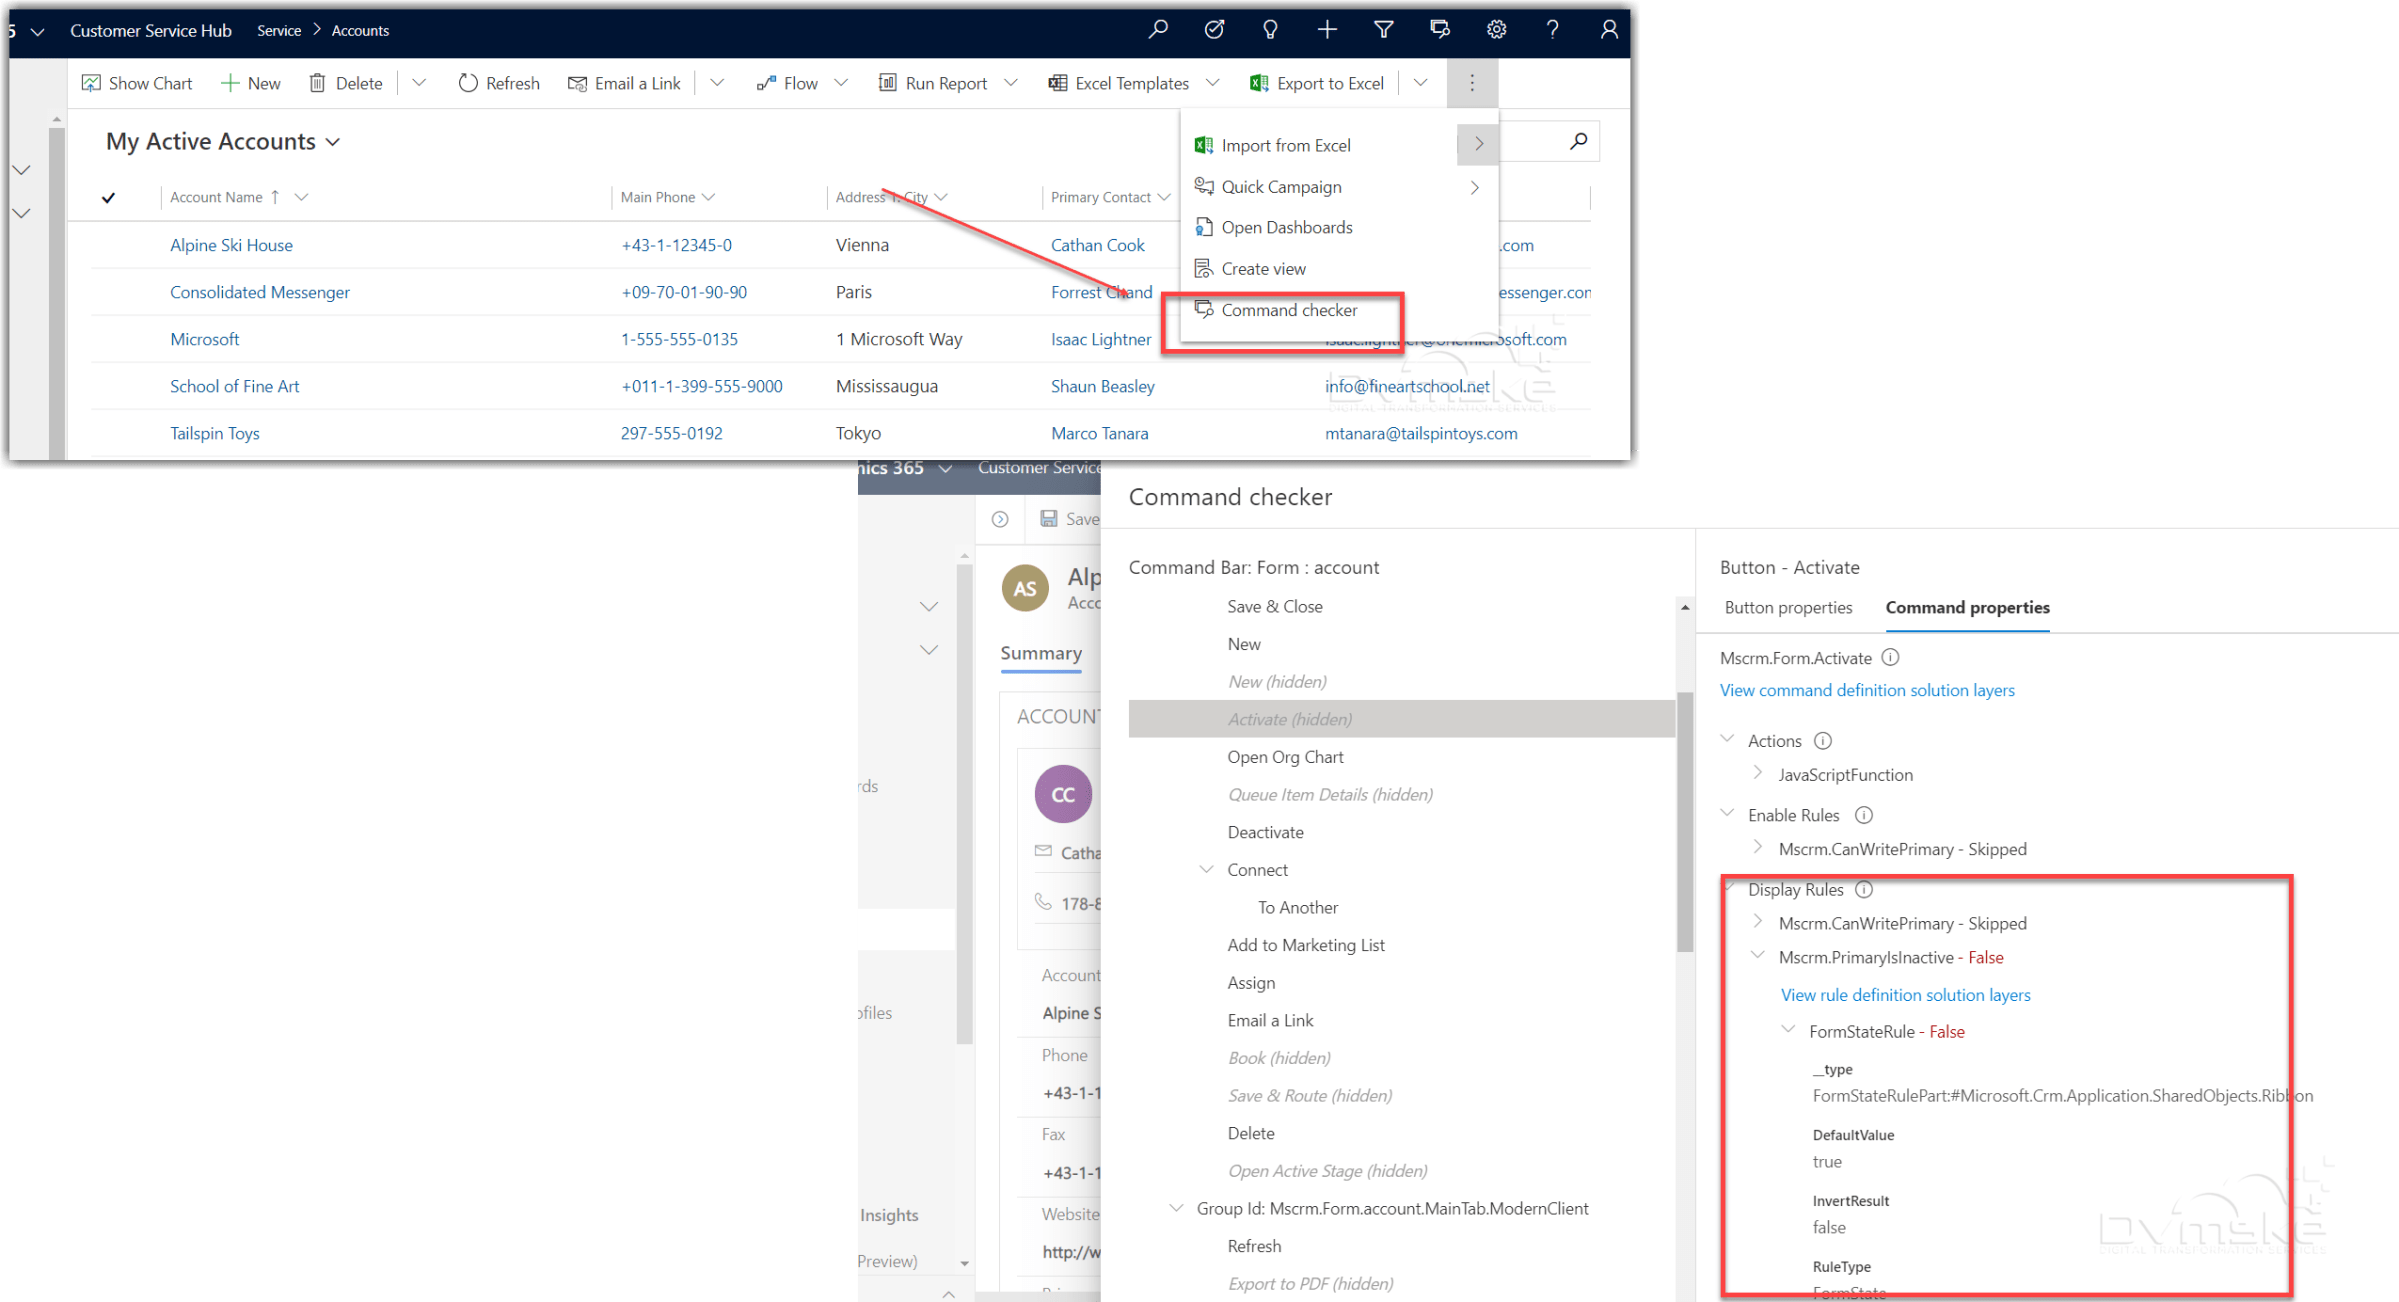
Task: Click the plus quick create icon
Action: [1327, 30]
